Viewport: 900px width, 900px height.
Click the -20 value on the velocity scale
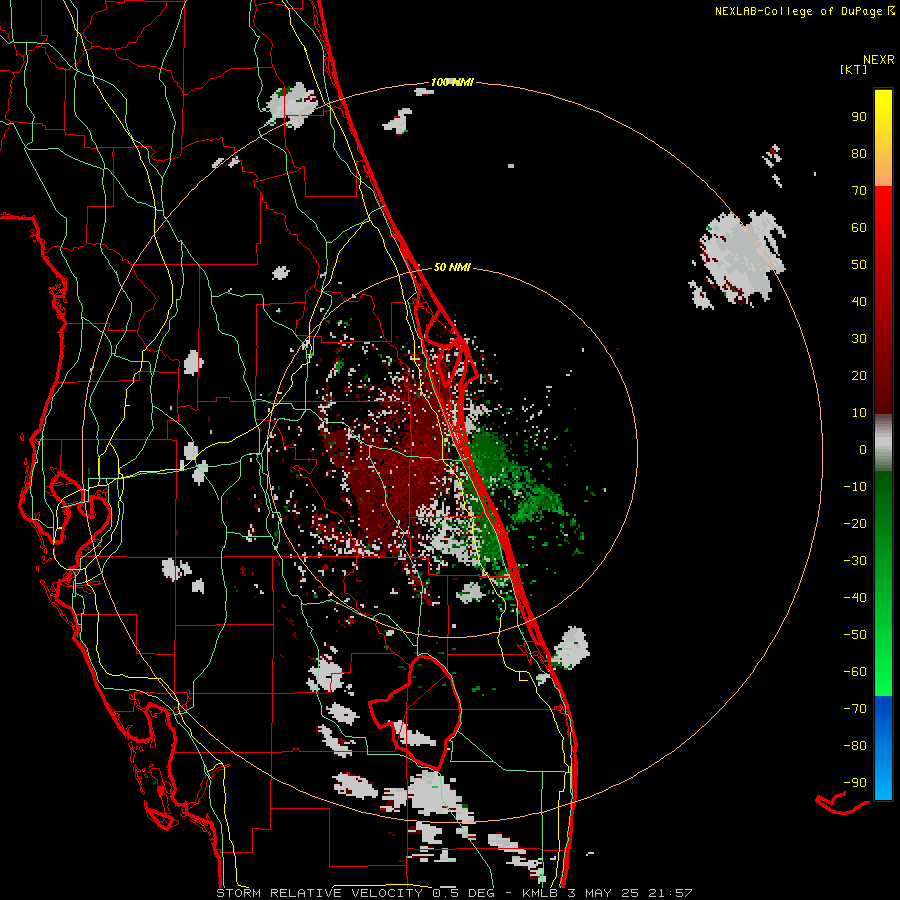(x=855, y=524)
